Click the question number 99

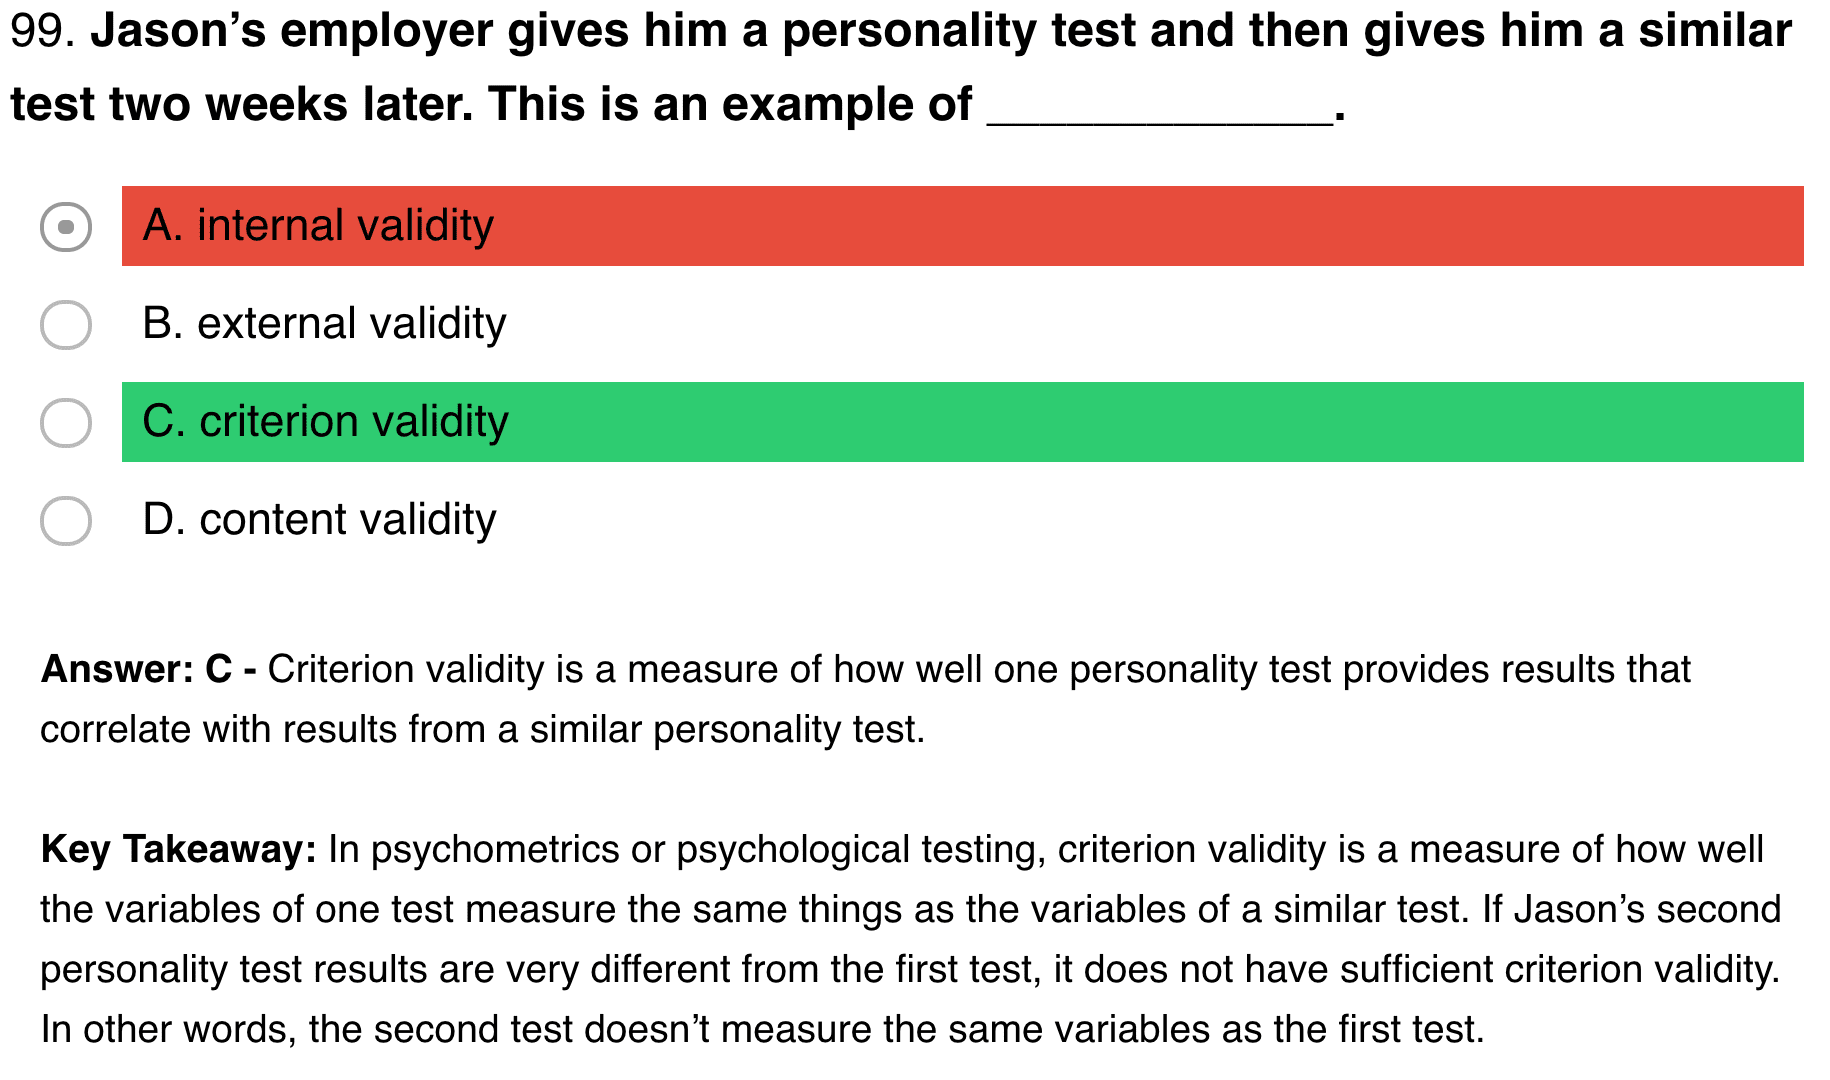coord(43,32)
